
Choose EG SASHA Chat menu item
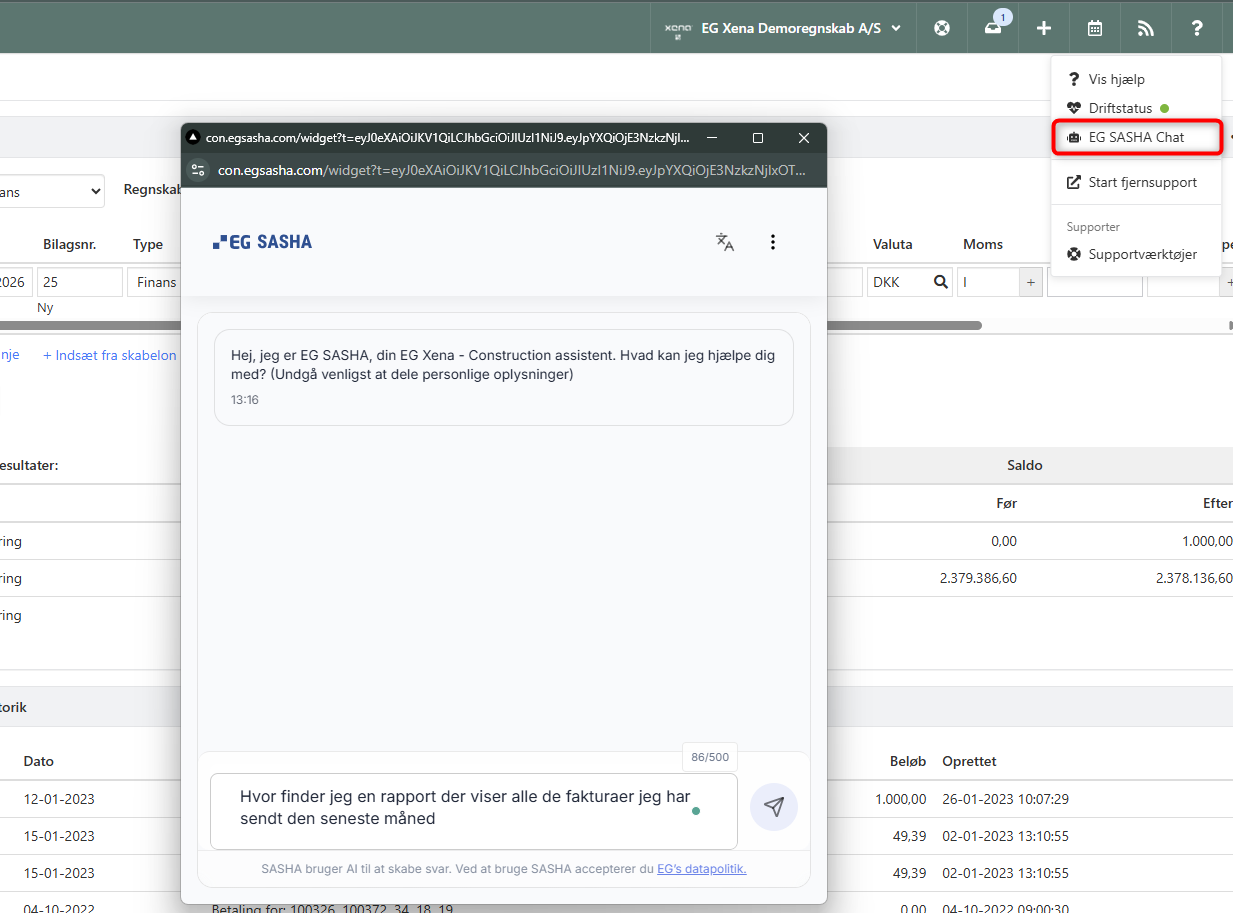pyautogui.click(x=1137, y=137)
